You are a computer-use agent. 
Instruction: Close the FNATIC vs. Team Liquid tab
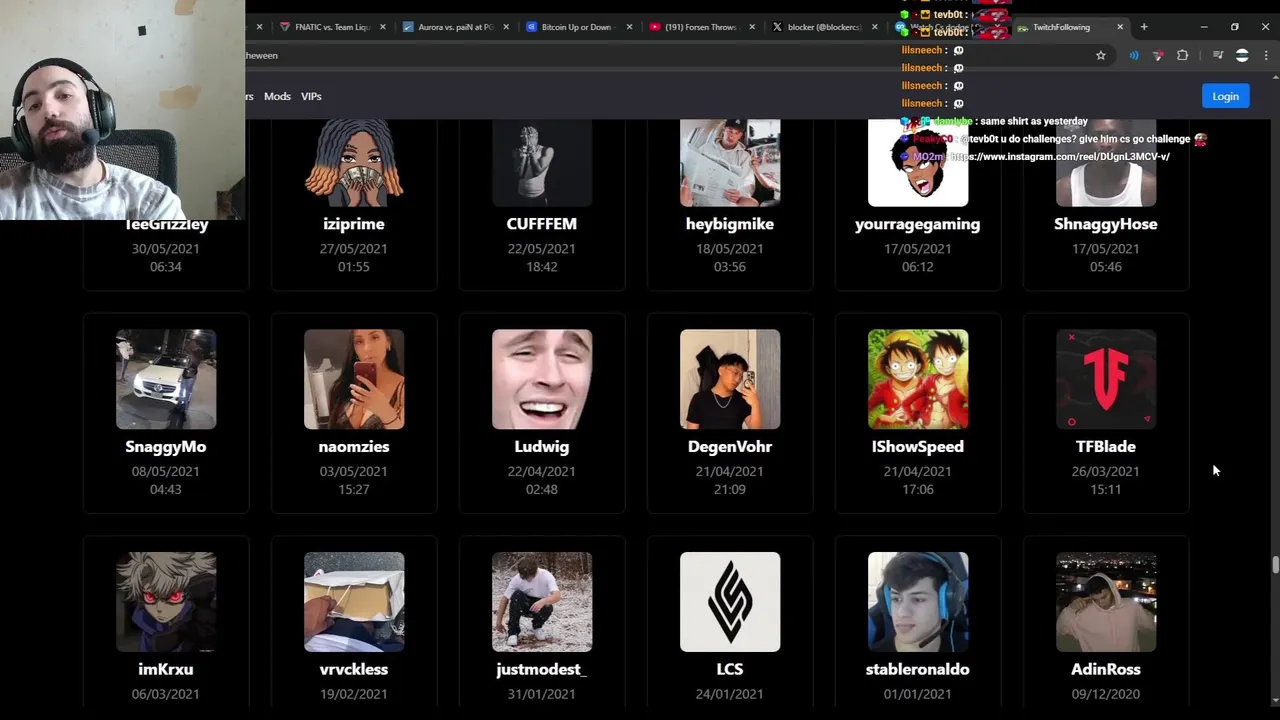pyautogui.click(x=383, y=27)
